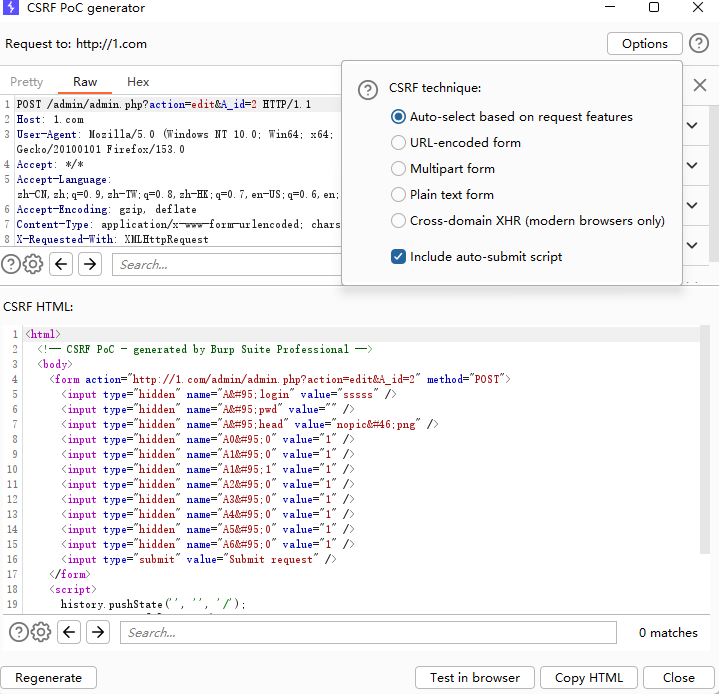
Task: Expand the fourth inspector section chevron
Action: tap(692, 245)
